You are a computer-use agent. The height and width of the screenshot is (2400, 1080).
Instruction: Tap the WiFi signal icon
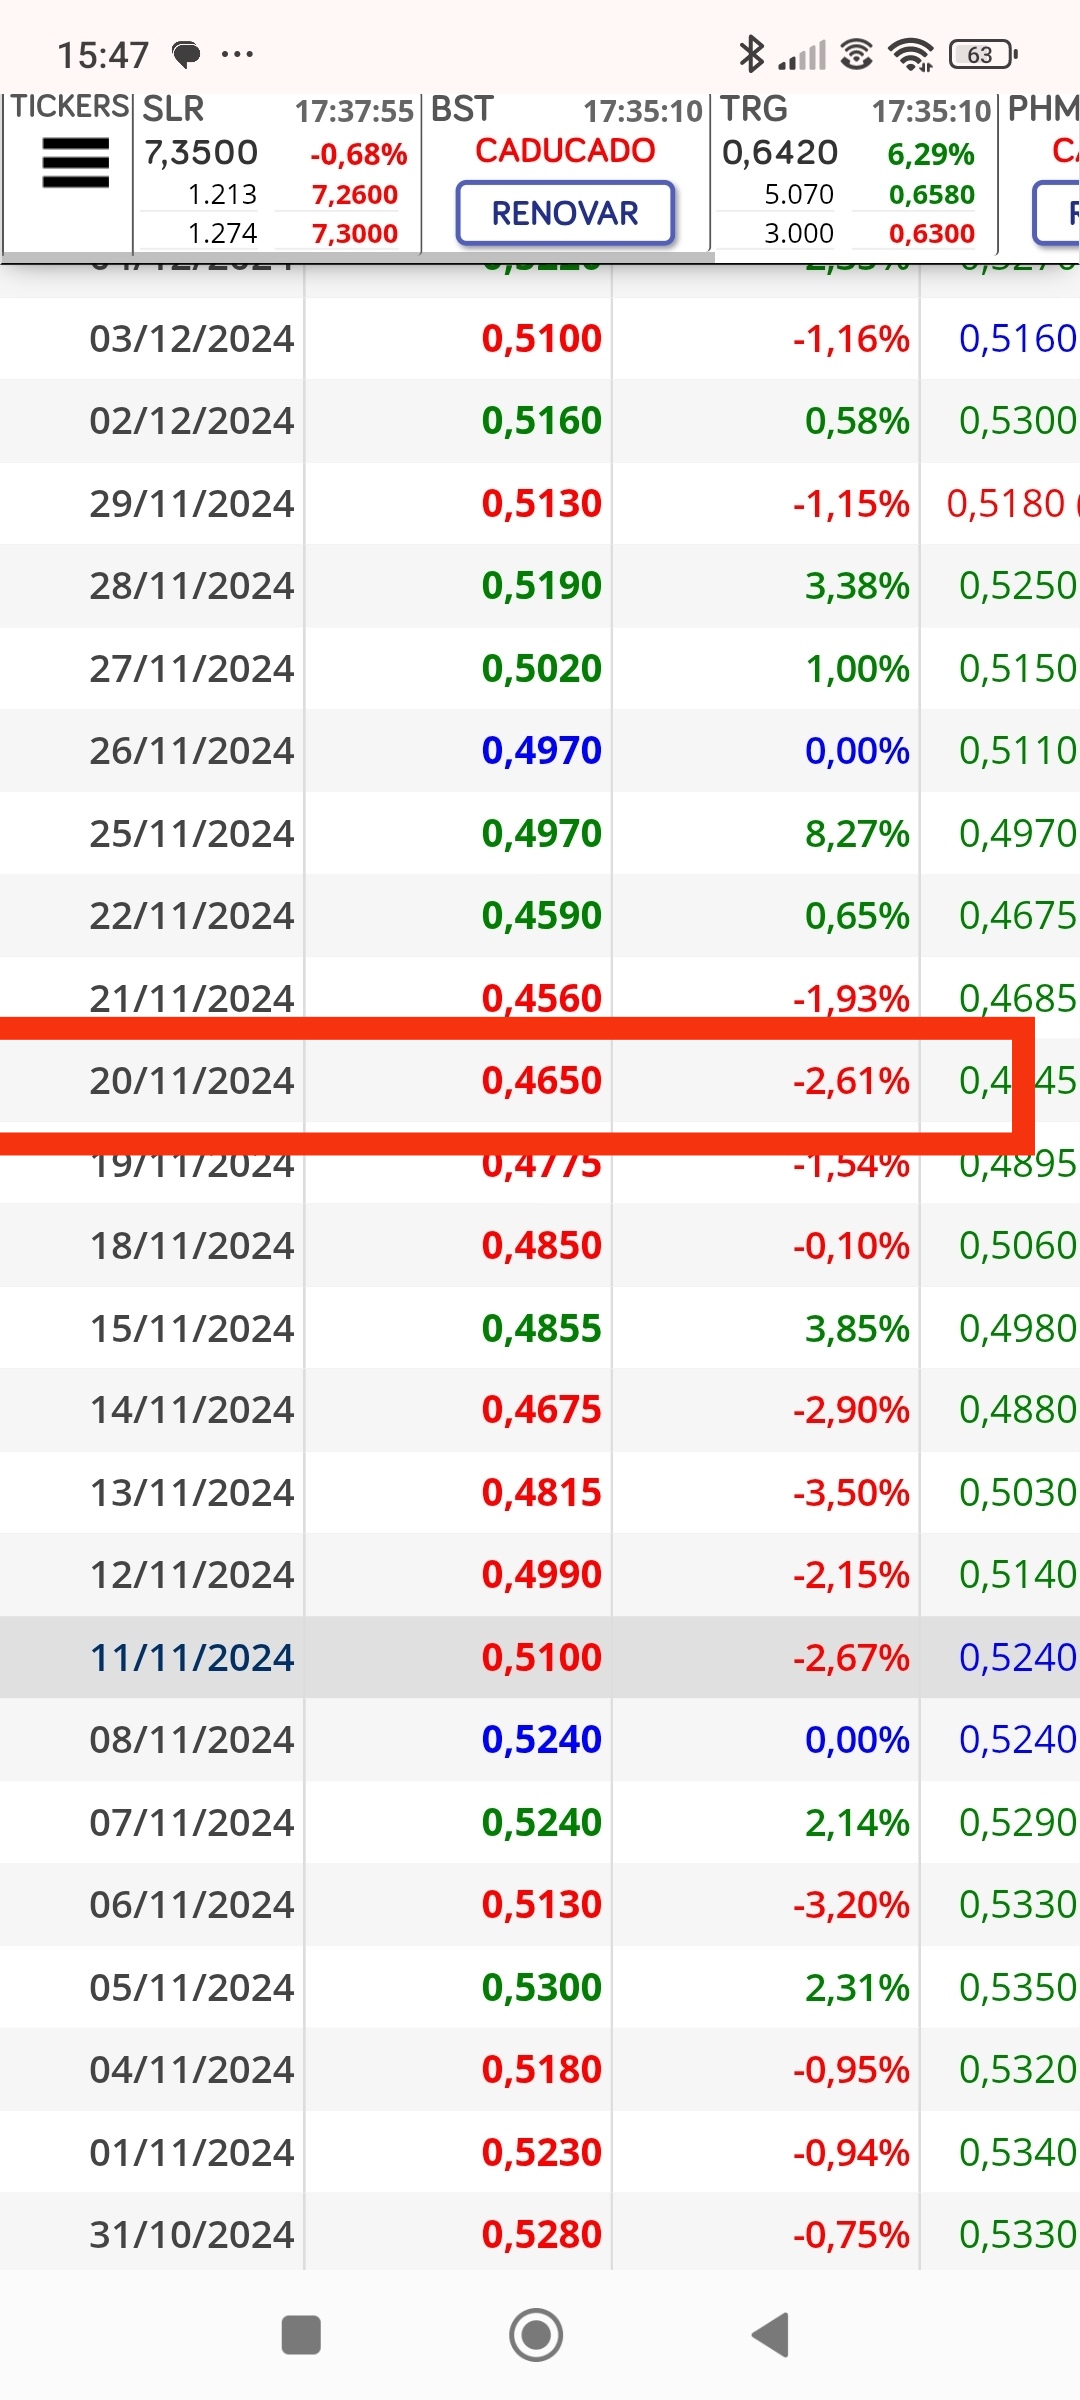point(911,54)
